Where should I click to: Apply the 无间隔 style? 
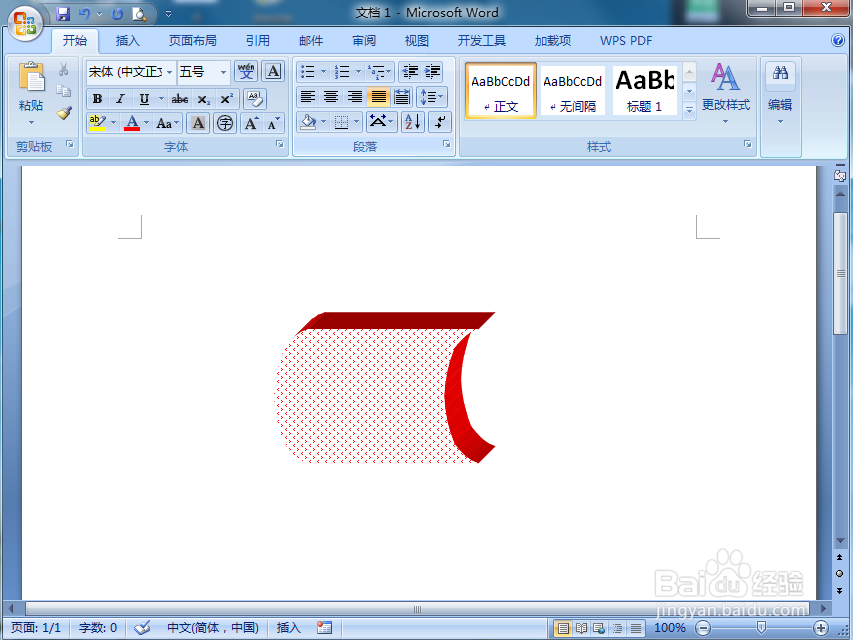tap(572, 90)
